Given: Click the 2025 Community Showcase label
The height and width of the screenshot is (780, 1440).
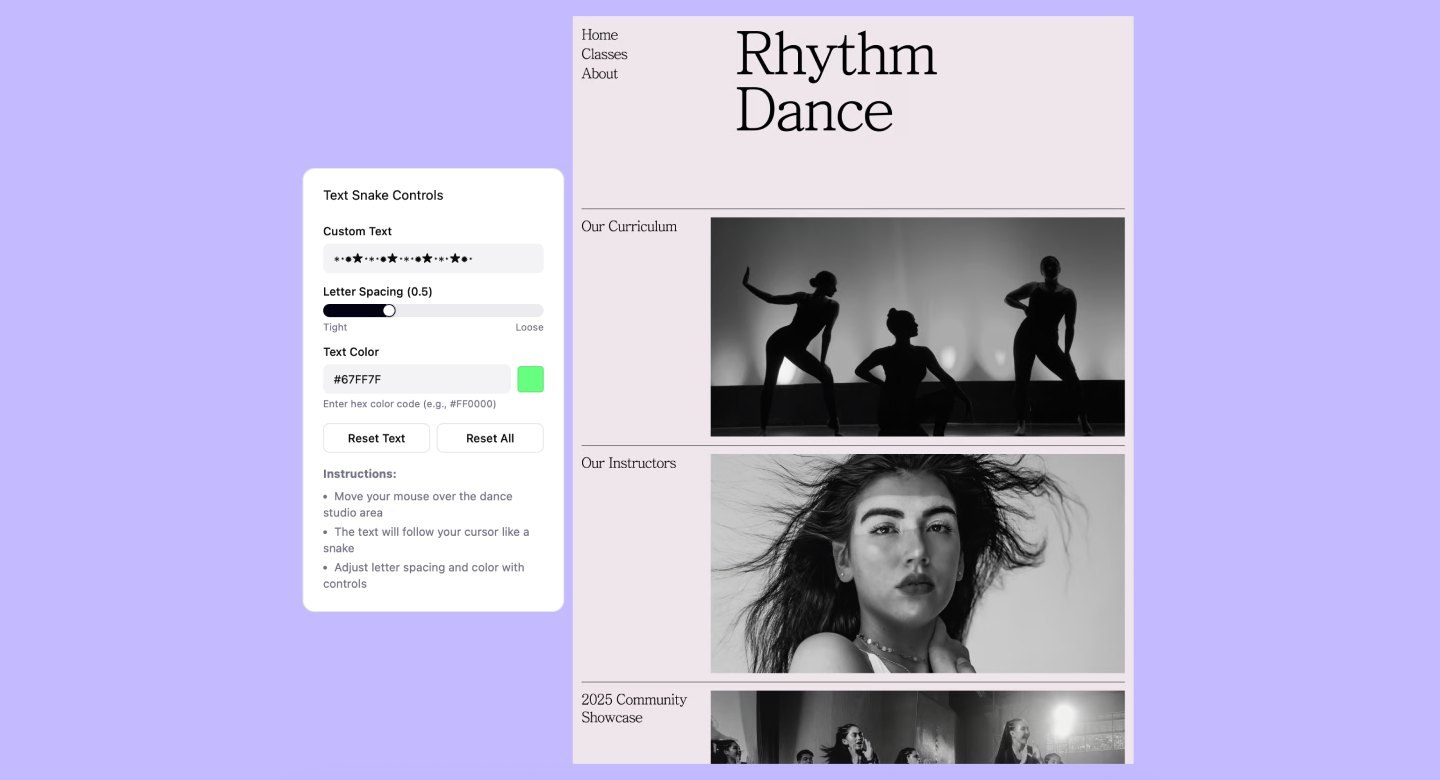Looking at the screenshot, I should 634,708.
